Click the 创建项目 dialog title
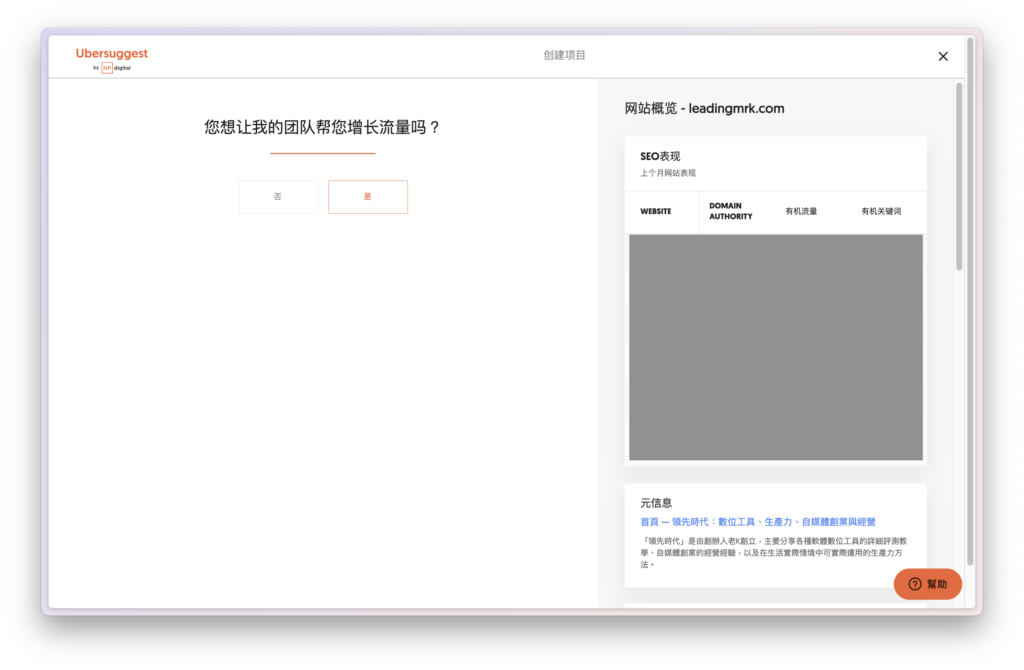The width and height of the screenshot is (1024, 670). tap(564, 56)
